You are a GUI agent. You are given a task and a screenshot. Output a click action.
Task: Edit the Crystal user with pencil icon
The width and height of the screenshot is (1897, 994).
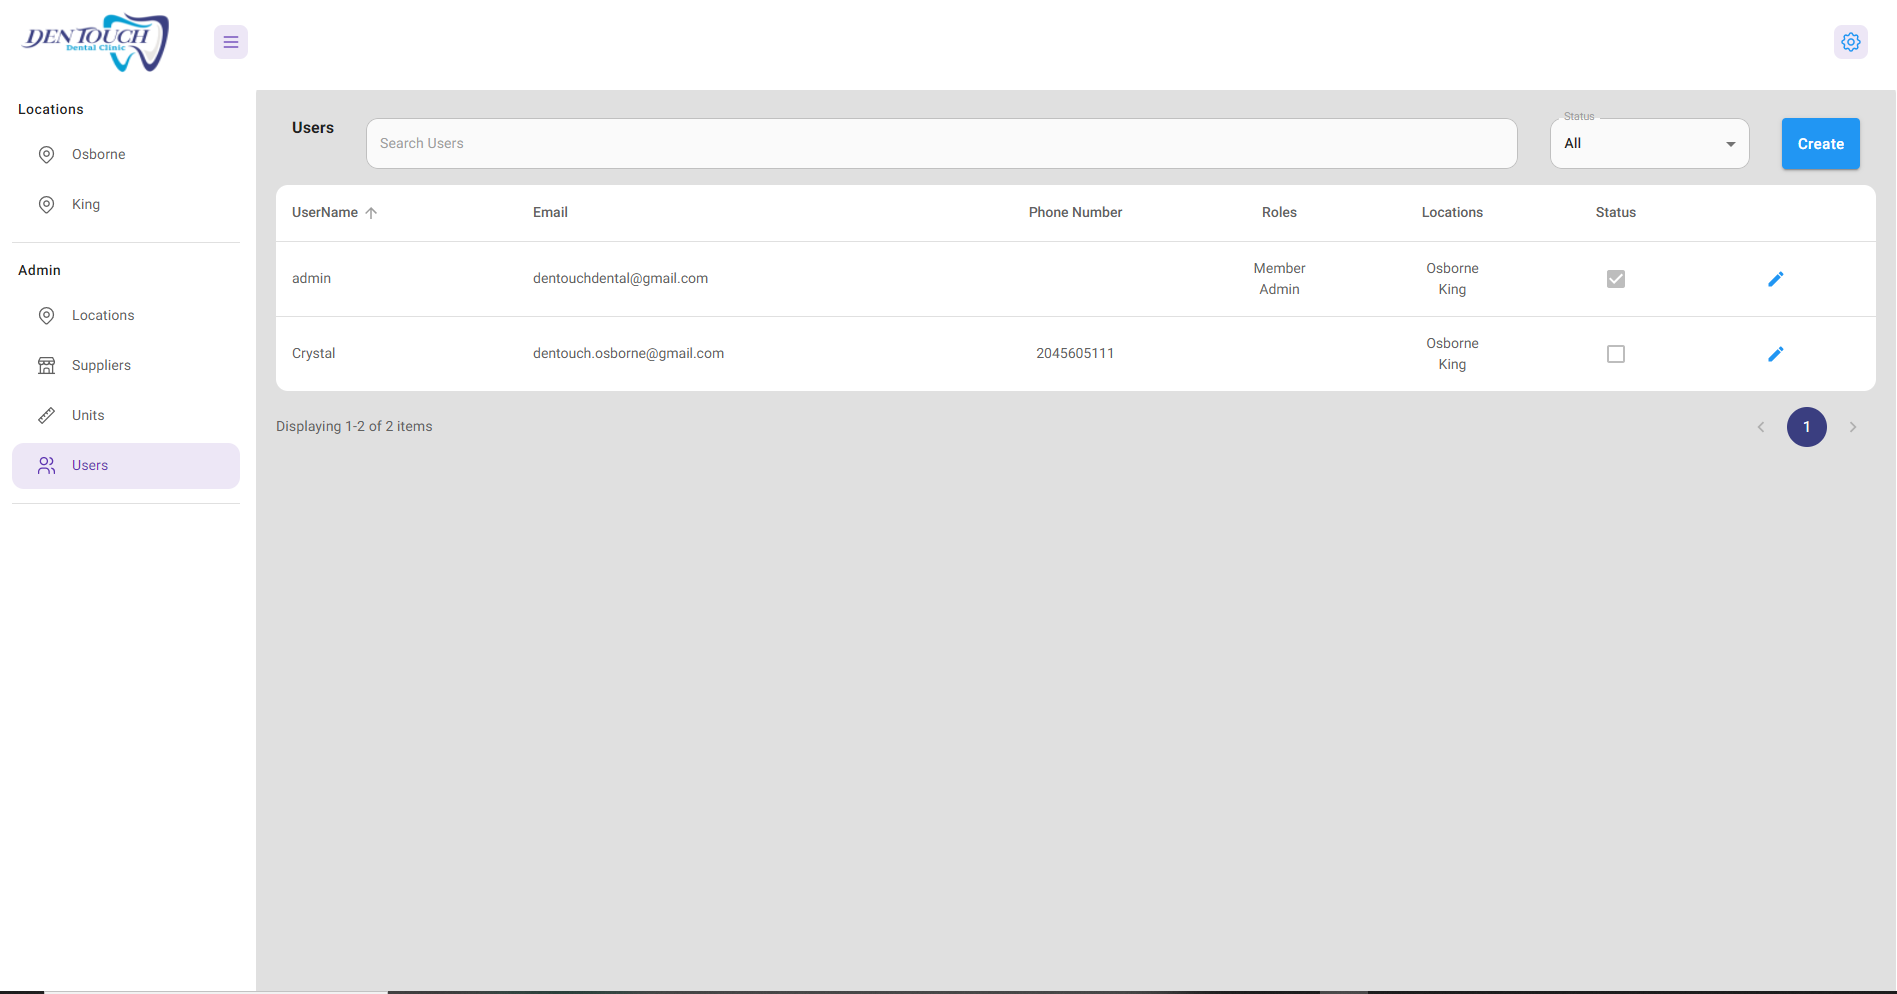pos(1776,354)
